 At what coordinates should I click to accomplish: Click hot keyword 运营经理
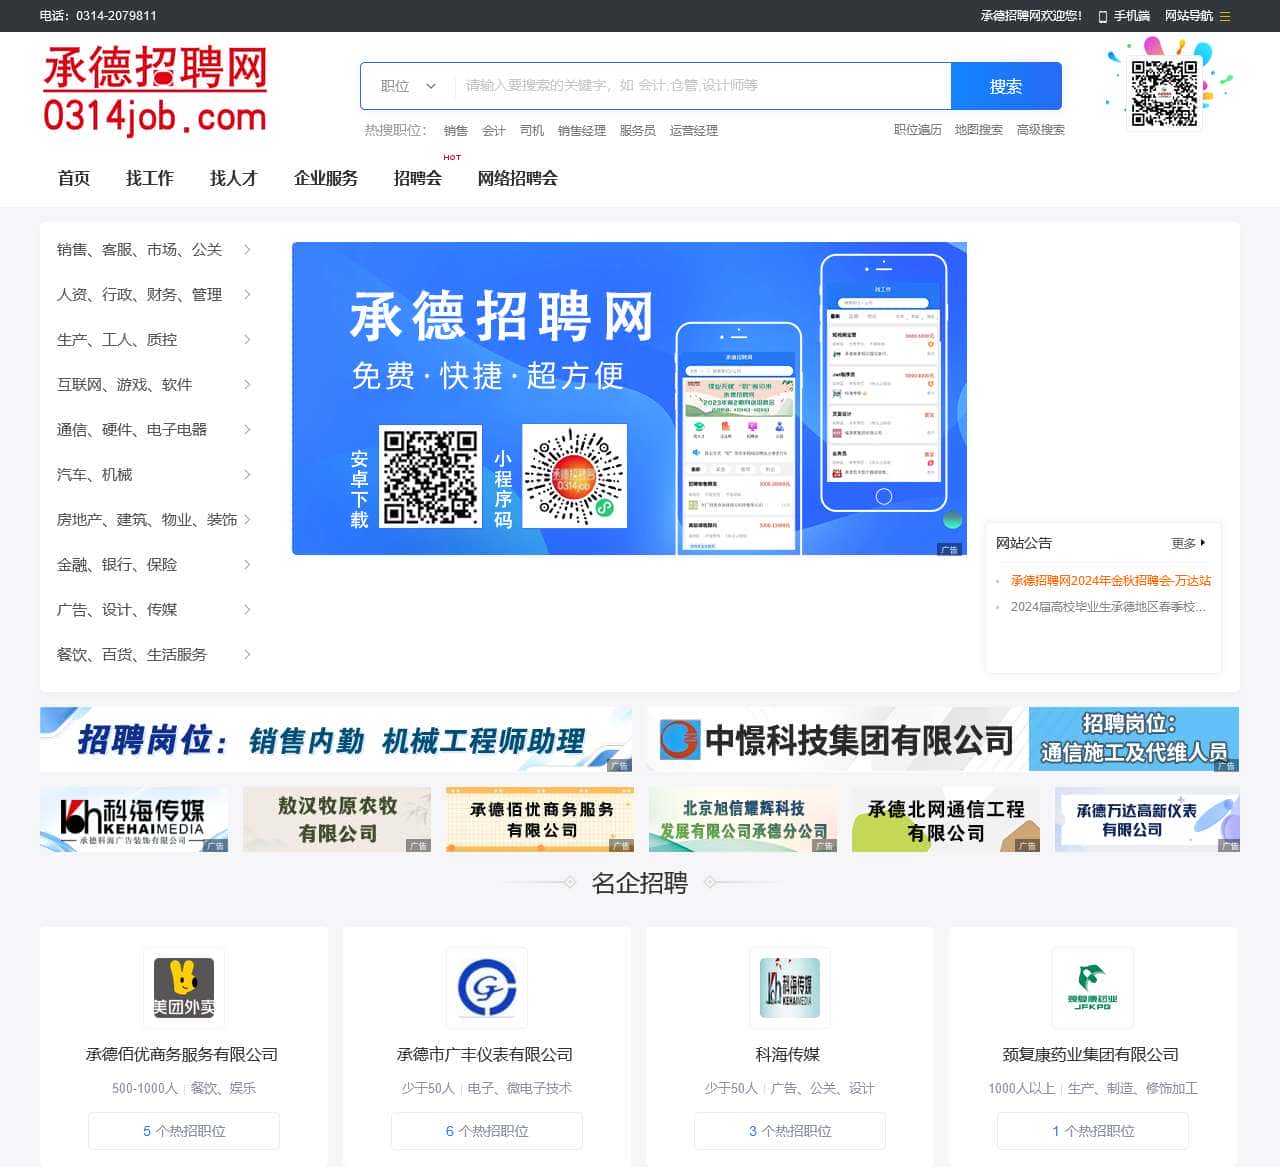point(694,130)
